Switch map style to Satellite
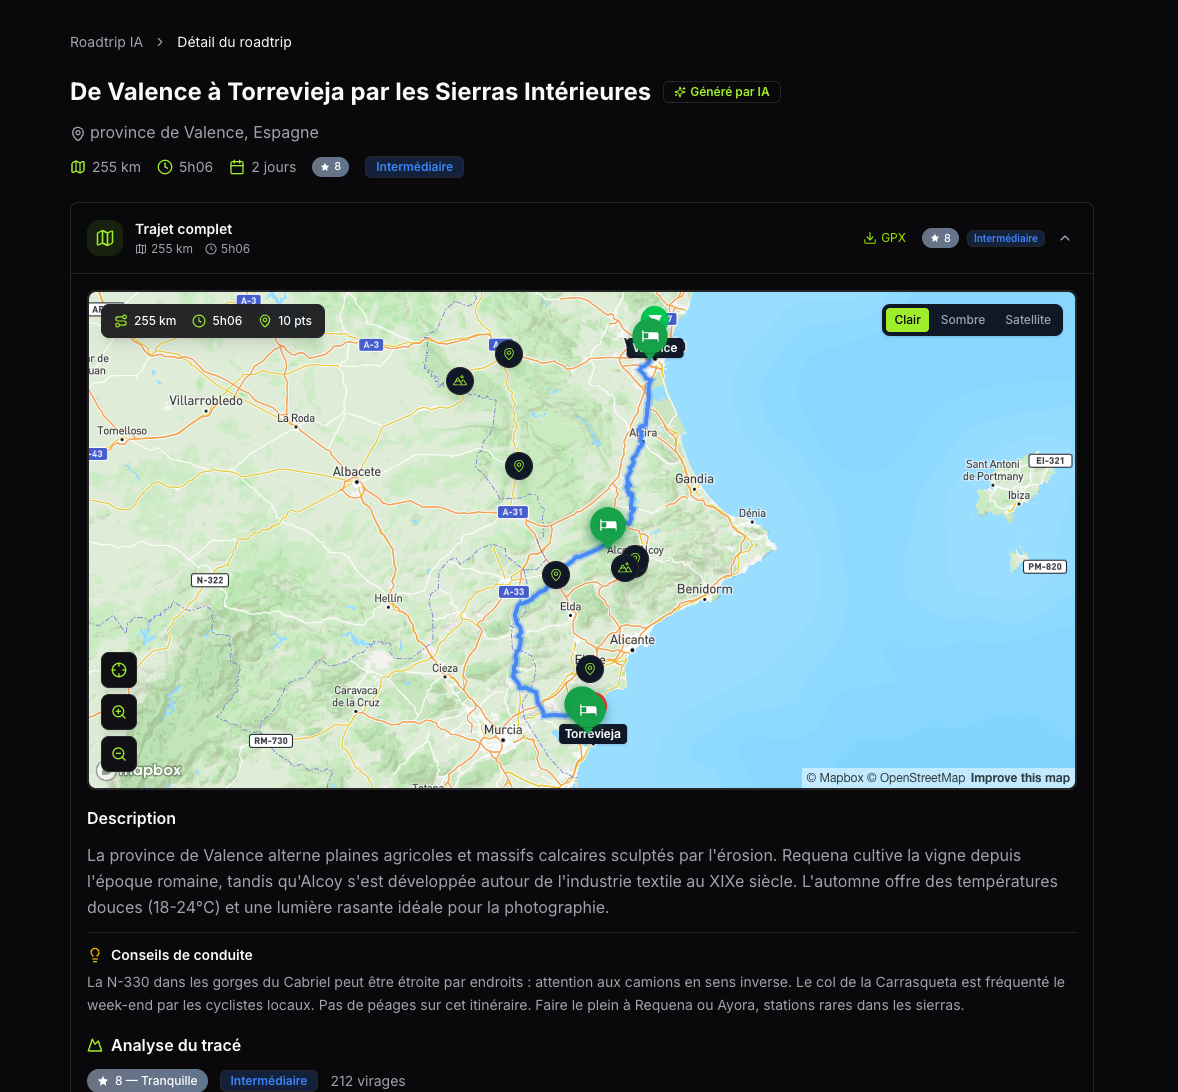1178x1092 pixels. pos(1027,320)
